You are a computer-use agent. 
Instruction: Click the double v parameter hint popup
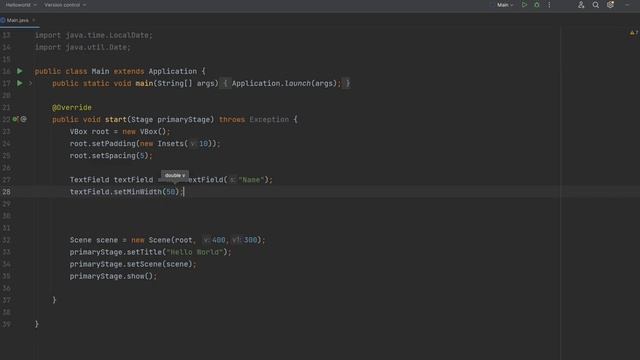point(175,175)
